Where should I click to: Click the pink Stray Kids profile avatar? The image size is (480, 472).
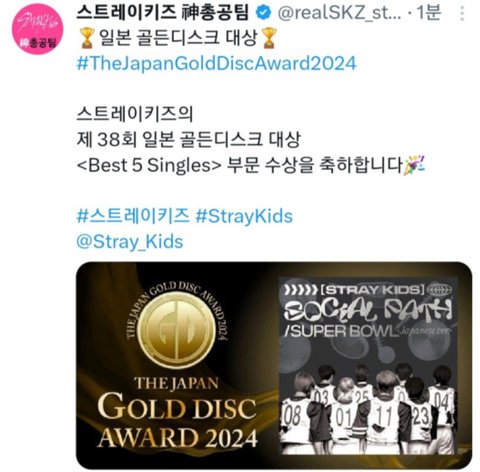tap(37, 29)
